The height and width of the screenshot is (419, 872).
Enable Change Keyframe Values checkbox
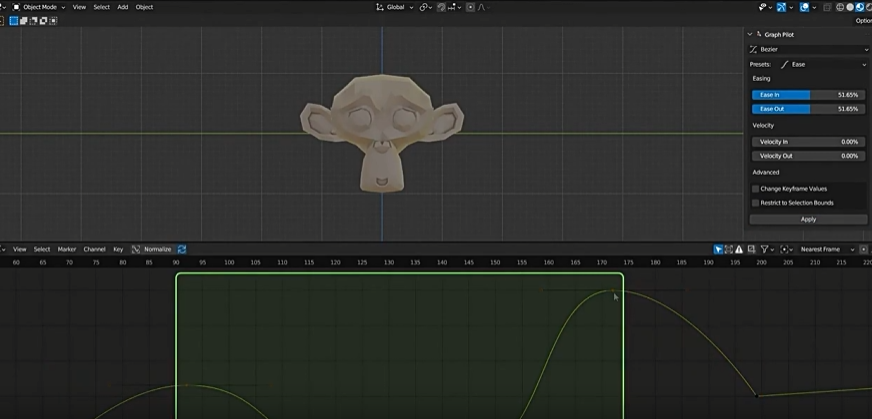point(755,188)
